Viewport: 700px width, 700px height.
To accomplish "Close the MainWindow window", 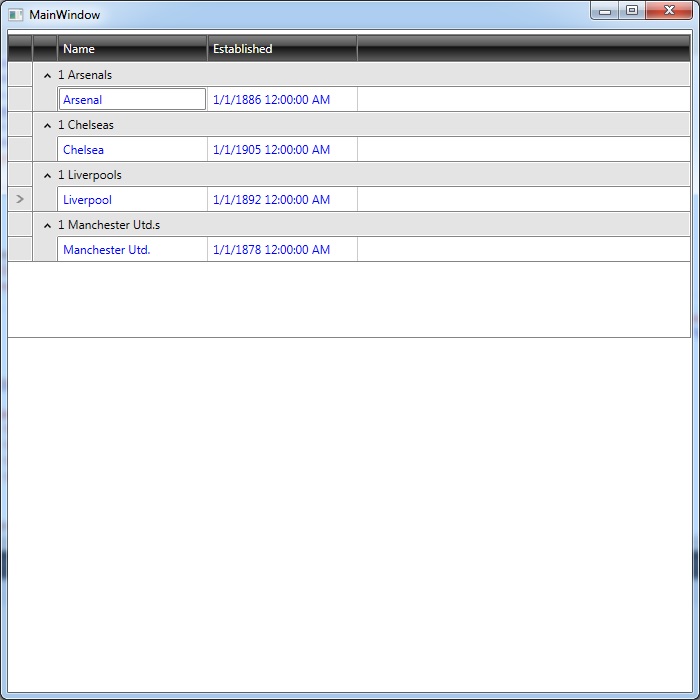I will click(669, 11).
